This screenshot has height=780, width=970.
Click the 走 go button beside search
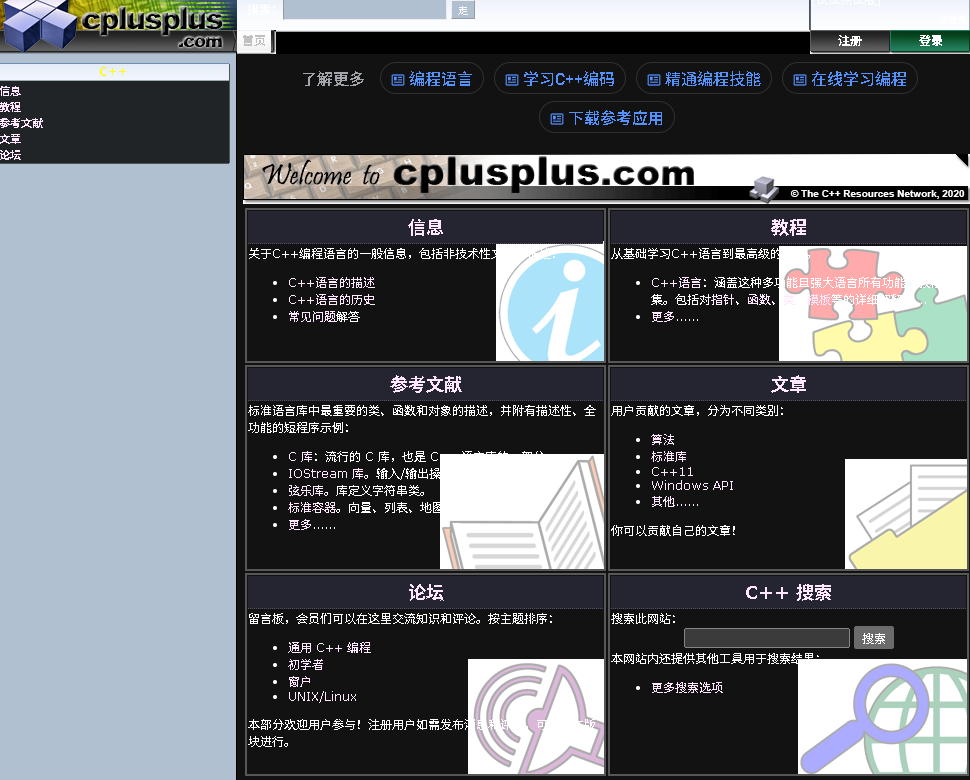click(463, 11)
